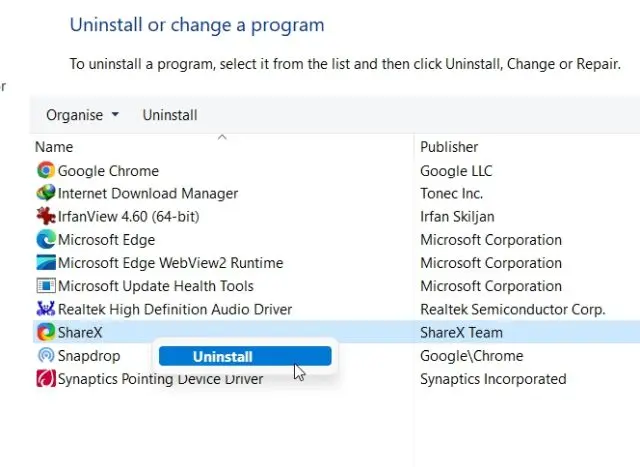Click the sort arrow above the Name column

click(222, 138)
